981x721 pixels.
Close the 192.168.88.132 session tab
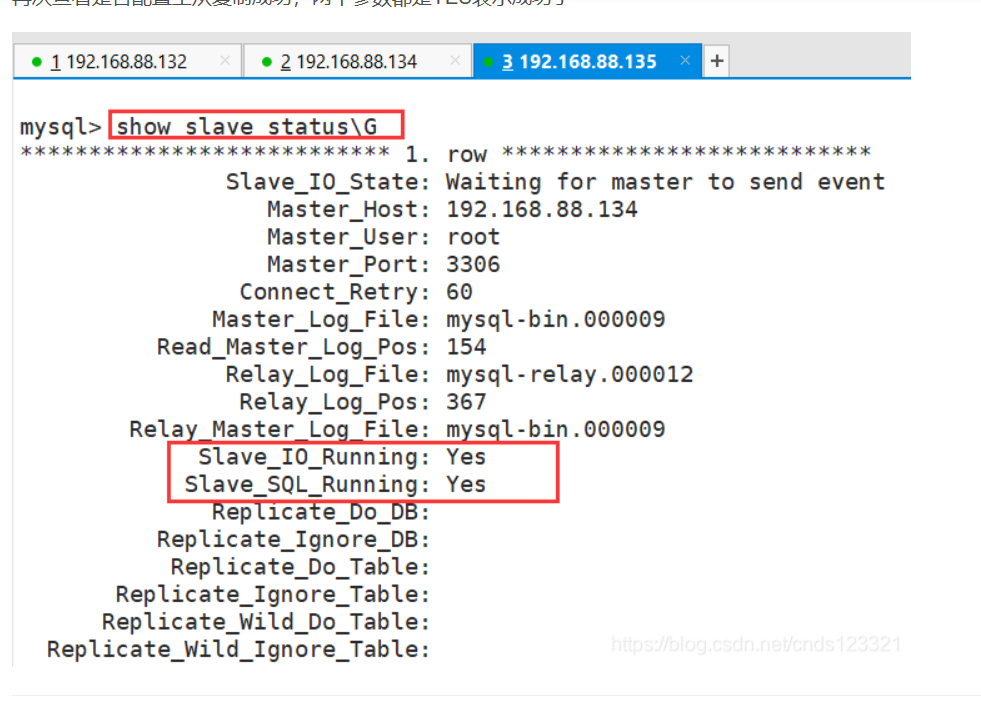(225, 61)
